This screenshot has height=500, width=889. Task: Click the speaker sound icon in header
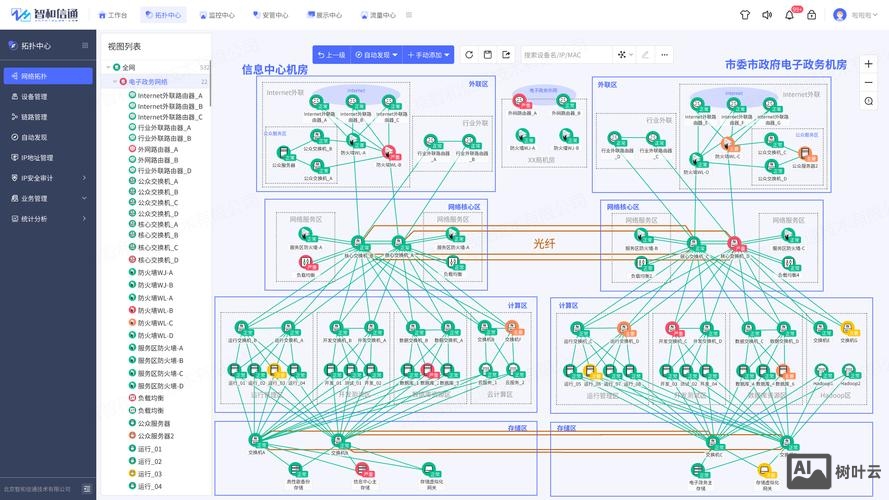click(x=766, y=15)
